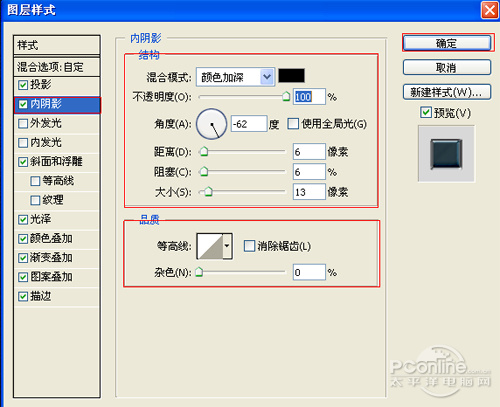Toggle the 预览 preview checkbox
500x407 pixels.
[x=426, y=112]
